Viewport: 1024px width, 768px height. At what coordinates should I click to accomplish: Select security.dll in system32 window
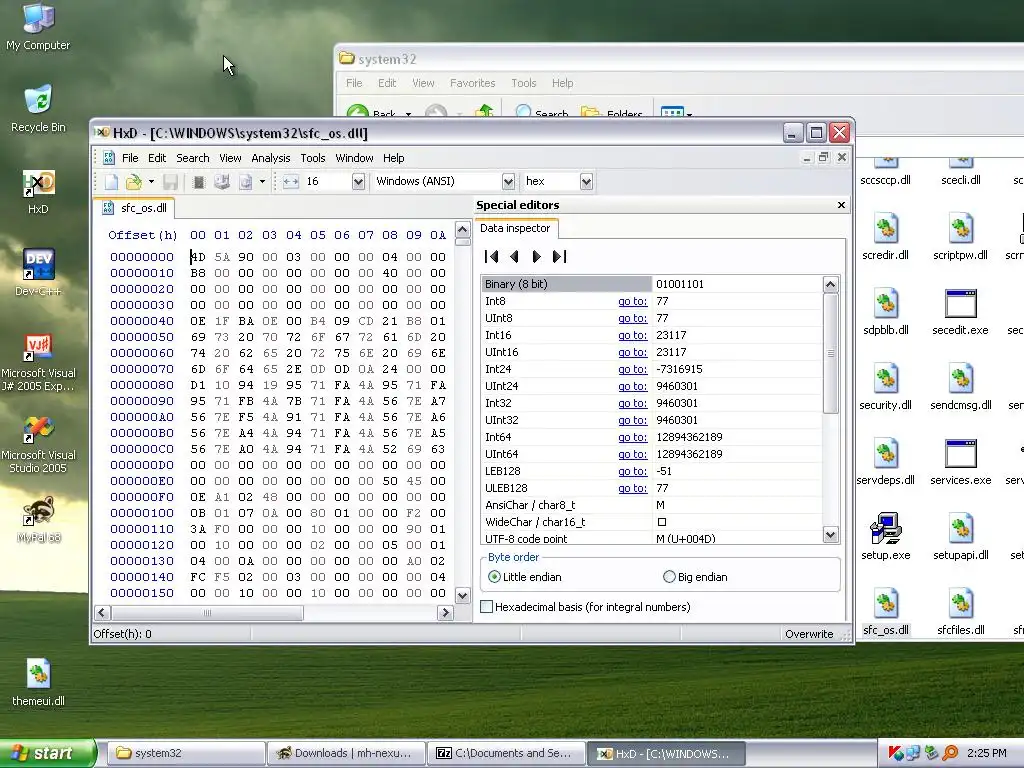click(x=886, y=387)
